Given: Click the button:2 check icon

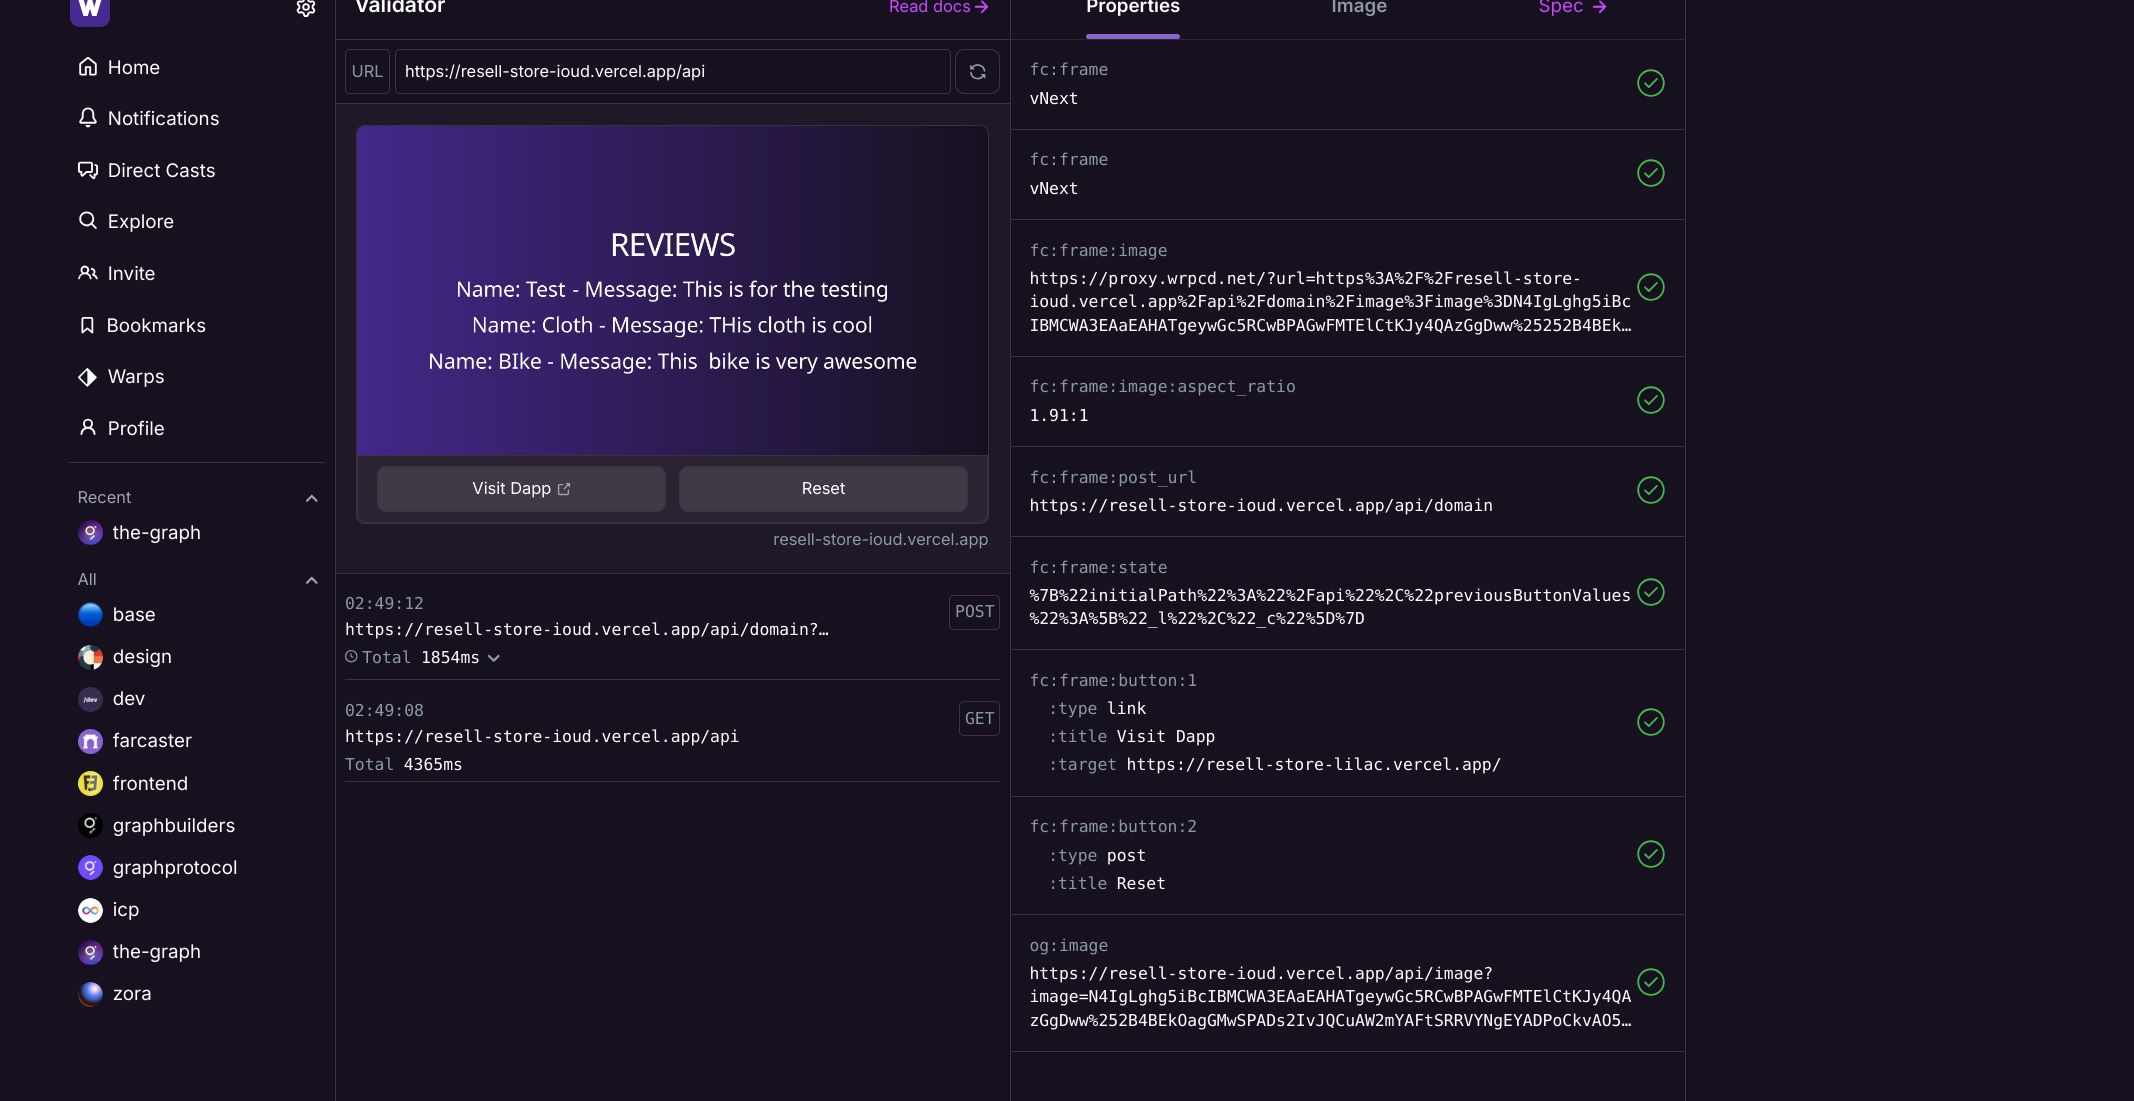Looking at the screenshot, I should click(x=1650, y=854).
